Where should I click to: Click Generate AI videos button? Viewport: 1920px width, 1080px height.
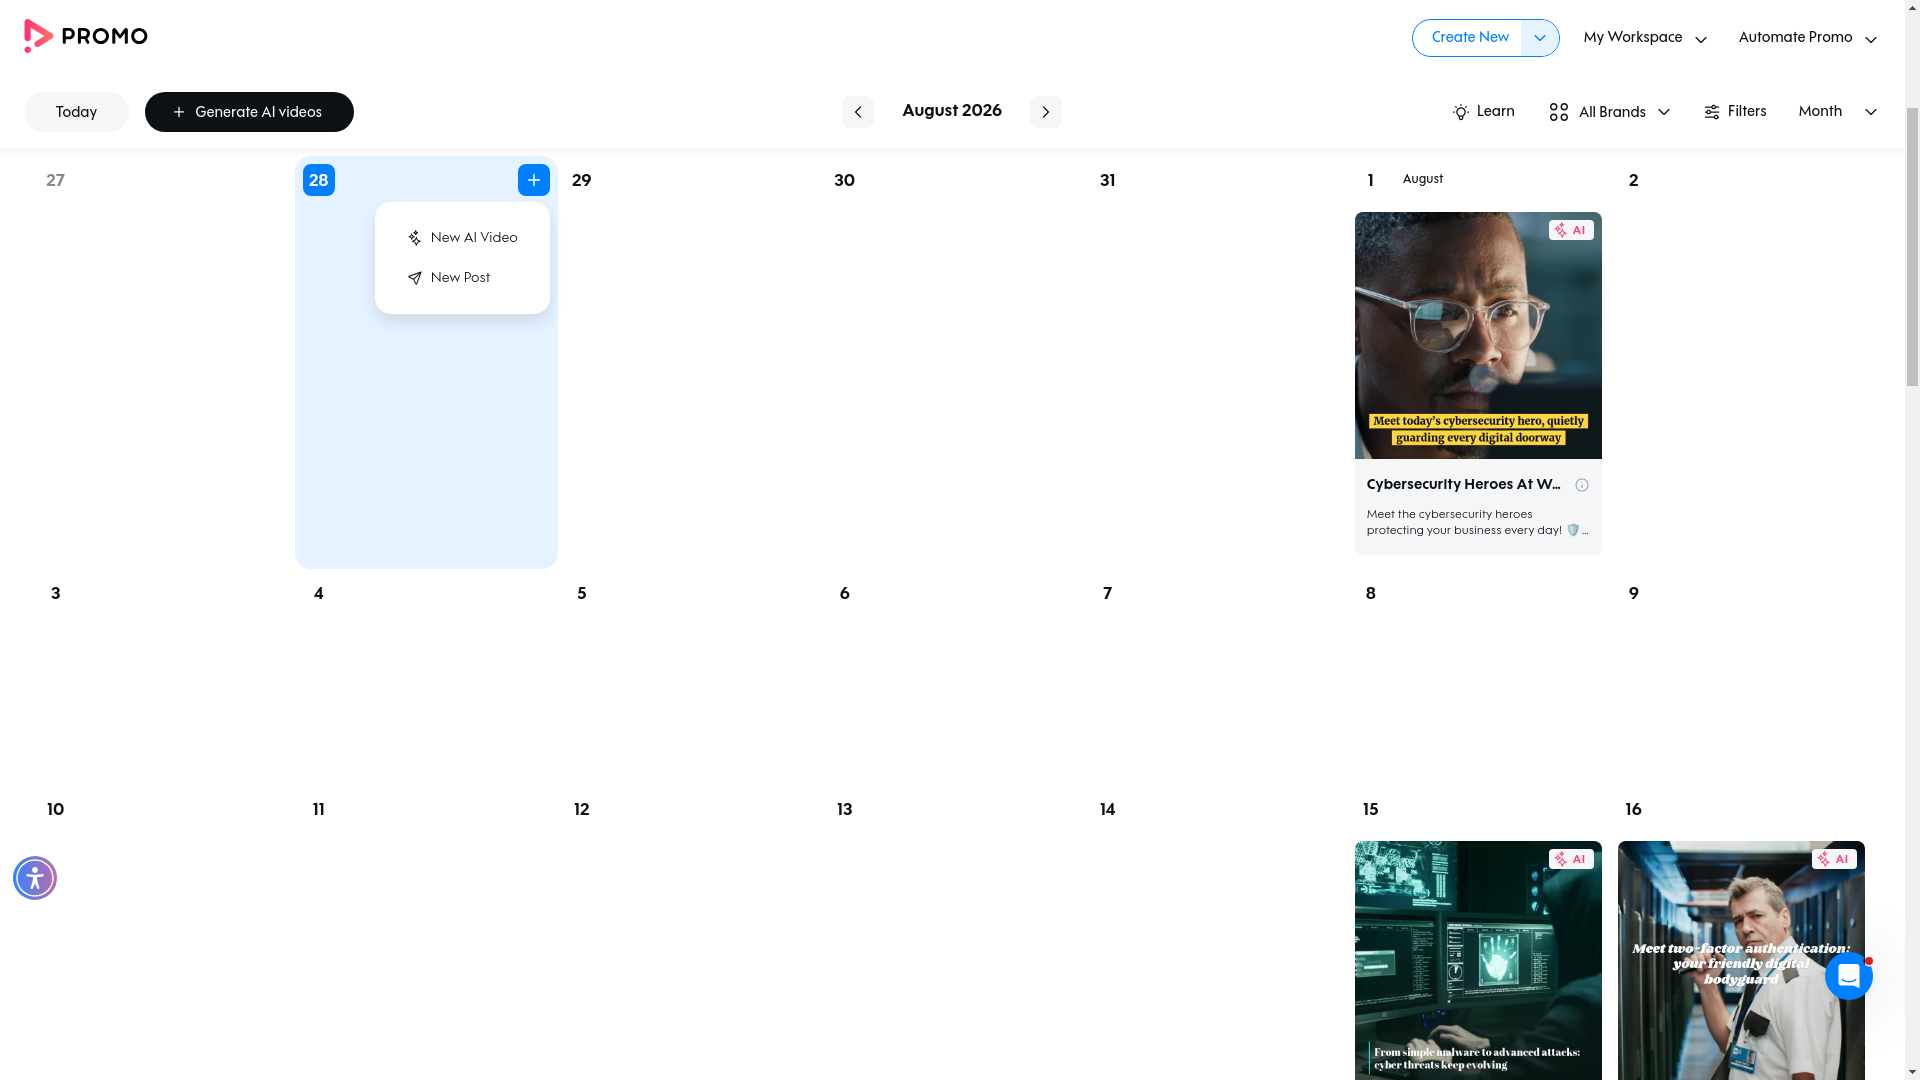pyautogui.click(x=249, y=112)
